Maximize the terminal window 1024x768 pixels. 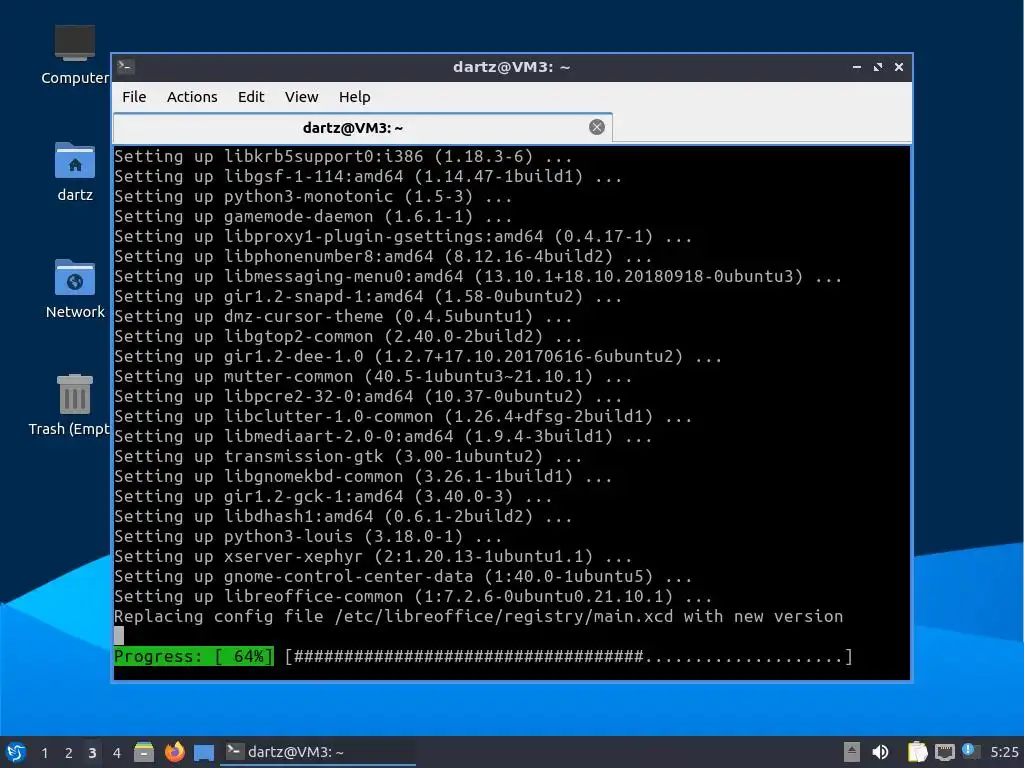point(878,67)
